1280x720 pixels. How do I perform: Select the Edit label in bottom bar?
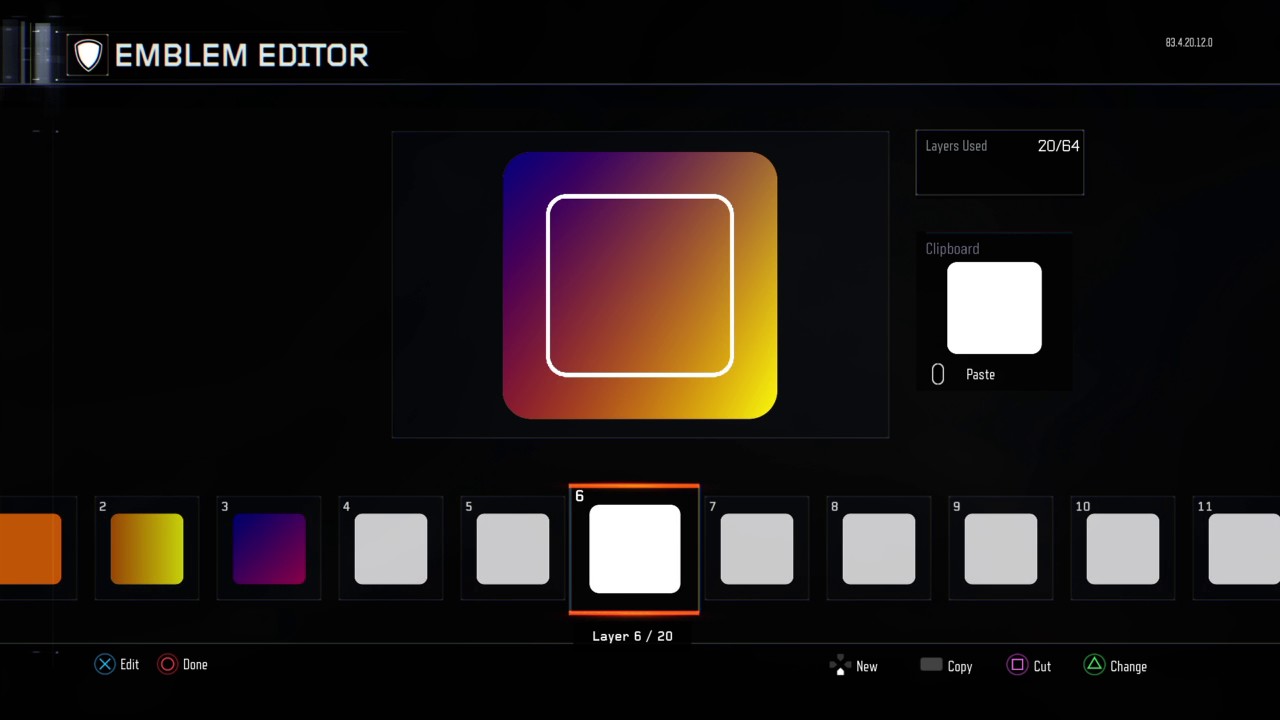(x=130, y=664)
